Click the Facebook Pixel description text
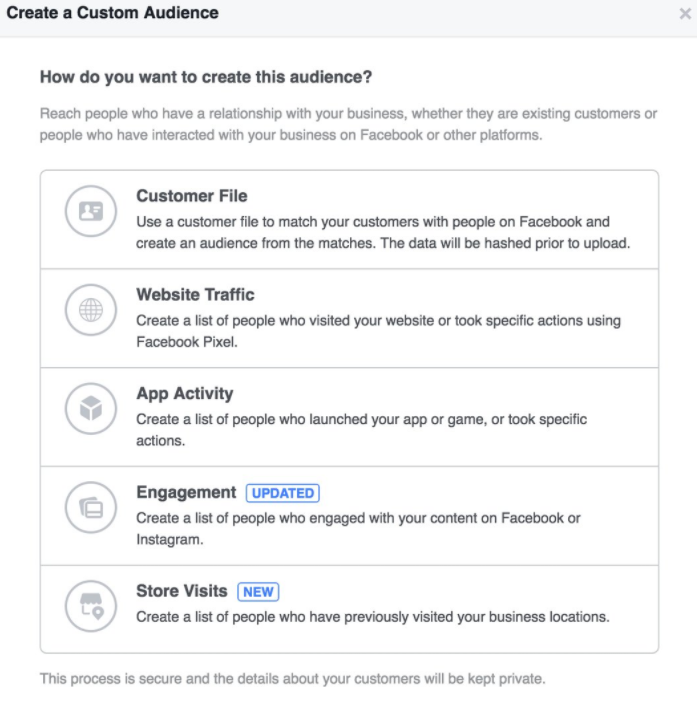Viewport: 697px width, 714px height. [378, 331]
